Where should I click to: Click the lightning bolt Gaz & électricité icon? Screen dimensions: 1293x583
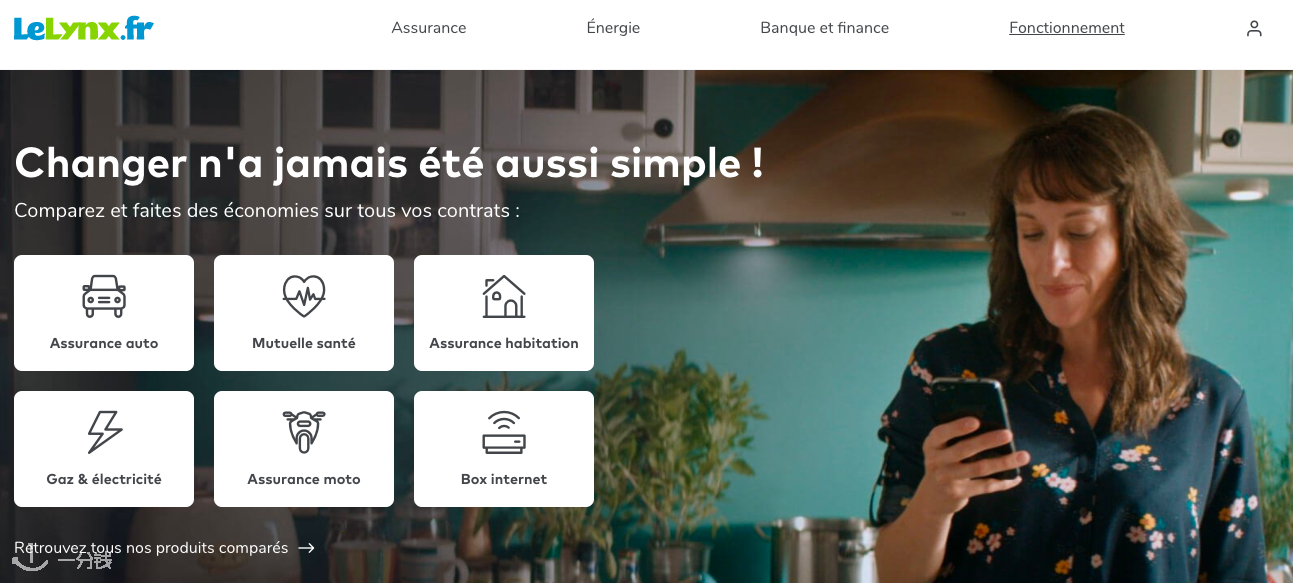click(x=104, y=432)
